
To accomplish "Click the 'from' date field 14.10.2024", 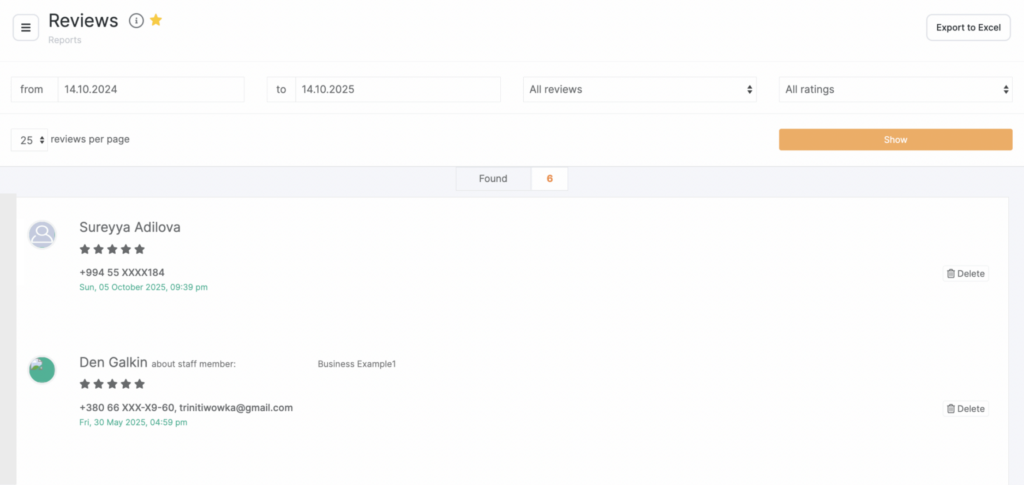I will coord(150,89).
